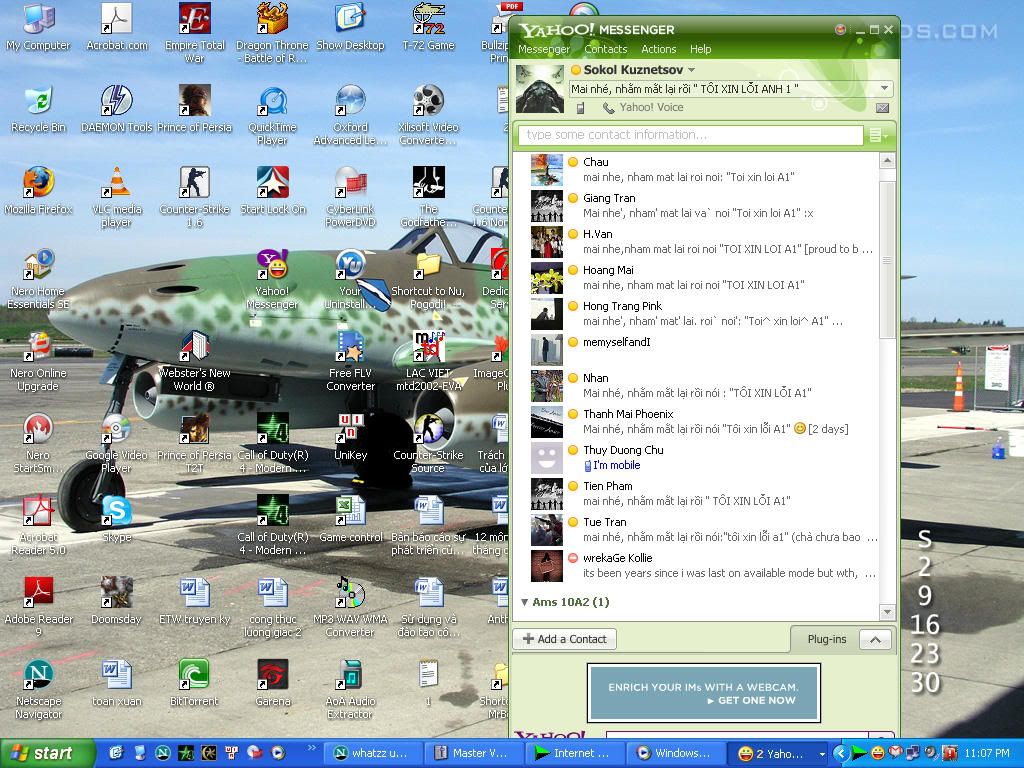
Task: Click the Plug-ins tab
Action: tap(826, 639)
